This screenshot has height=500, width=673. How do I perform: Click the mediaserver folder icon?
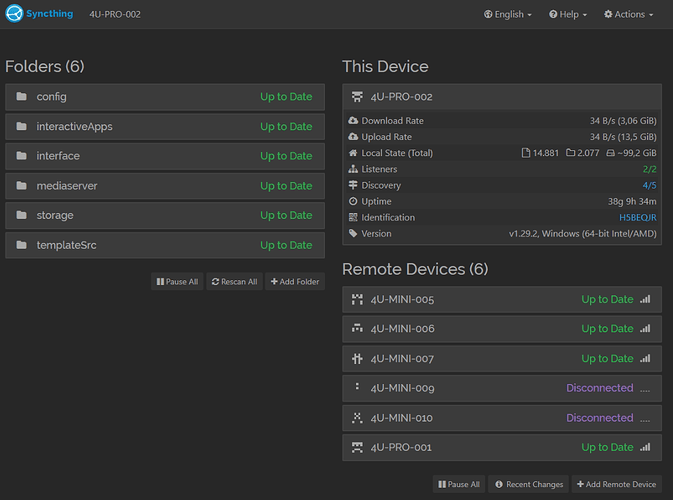21,185
